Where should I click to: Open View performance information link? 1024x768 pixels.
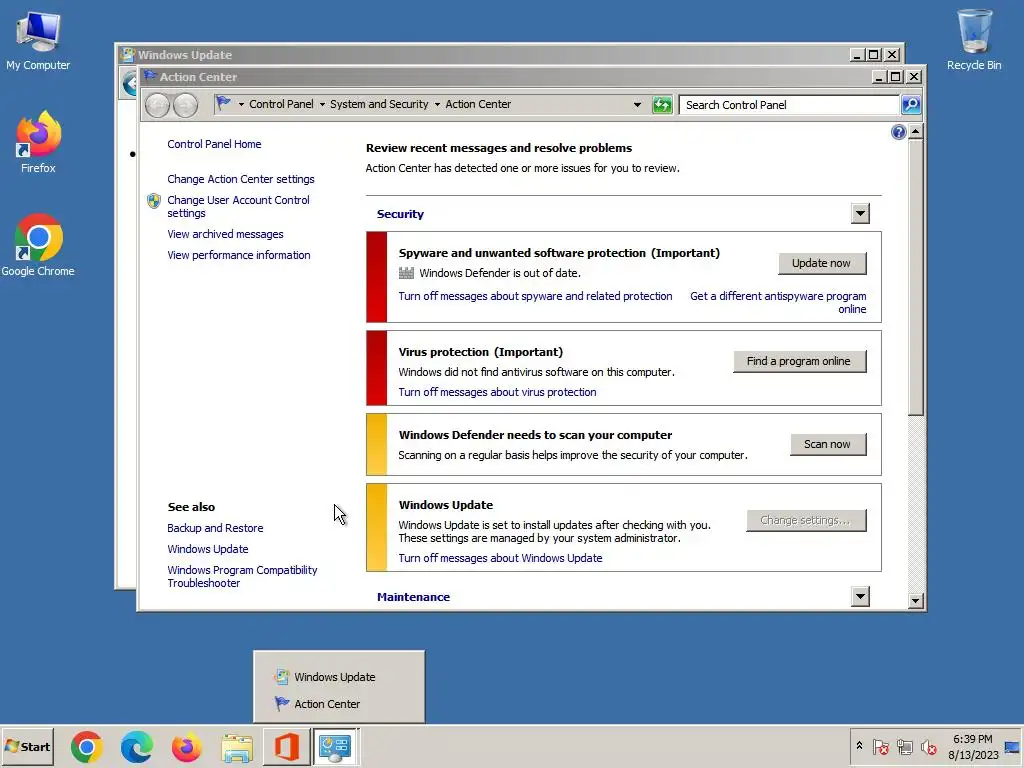(x=238, y=255)
